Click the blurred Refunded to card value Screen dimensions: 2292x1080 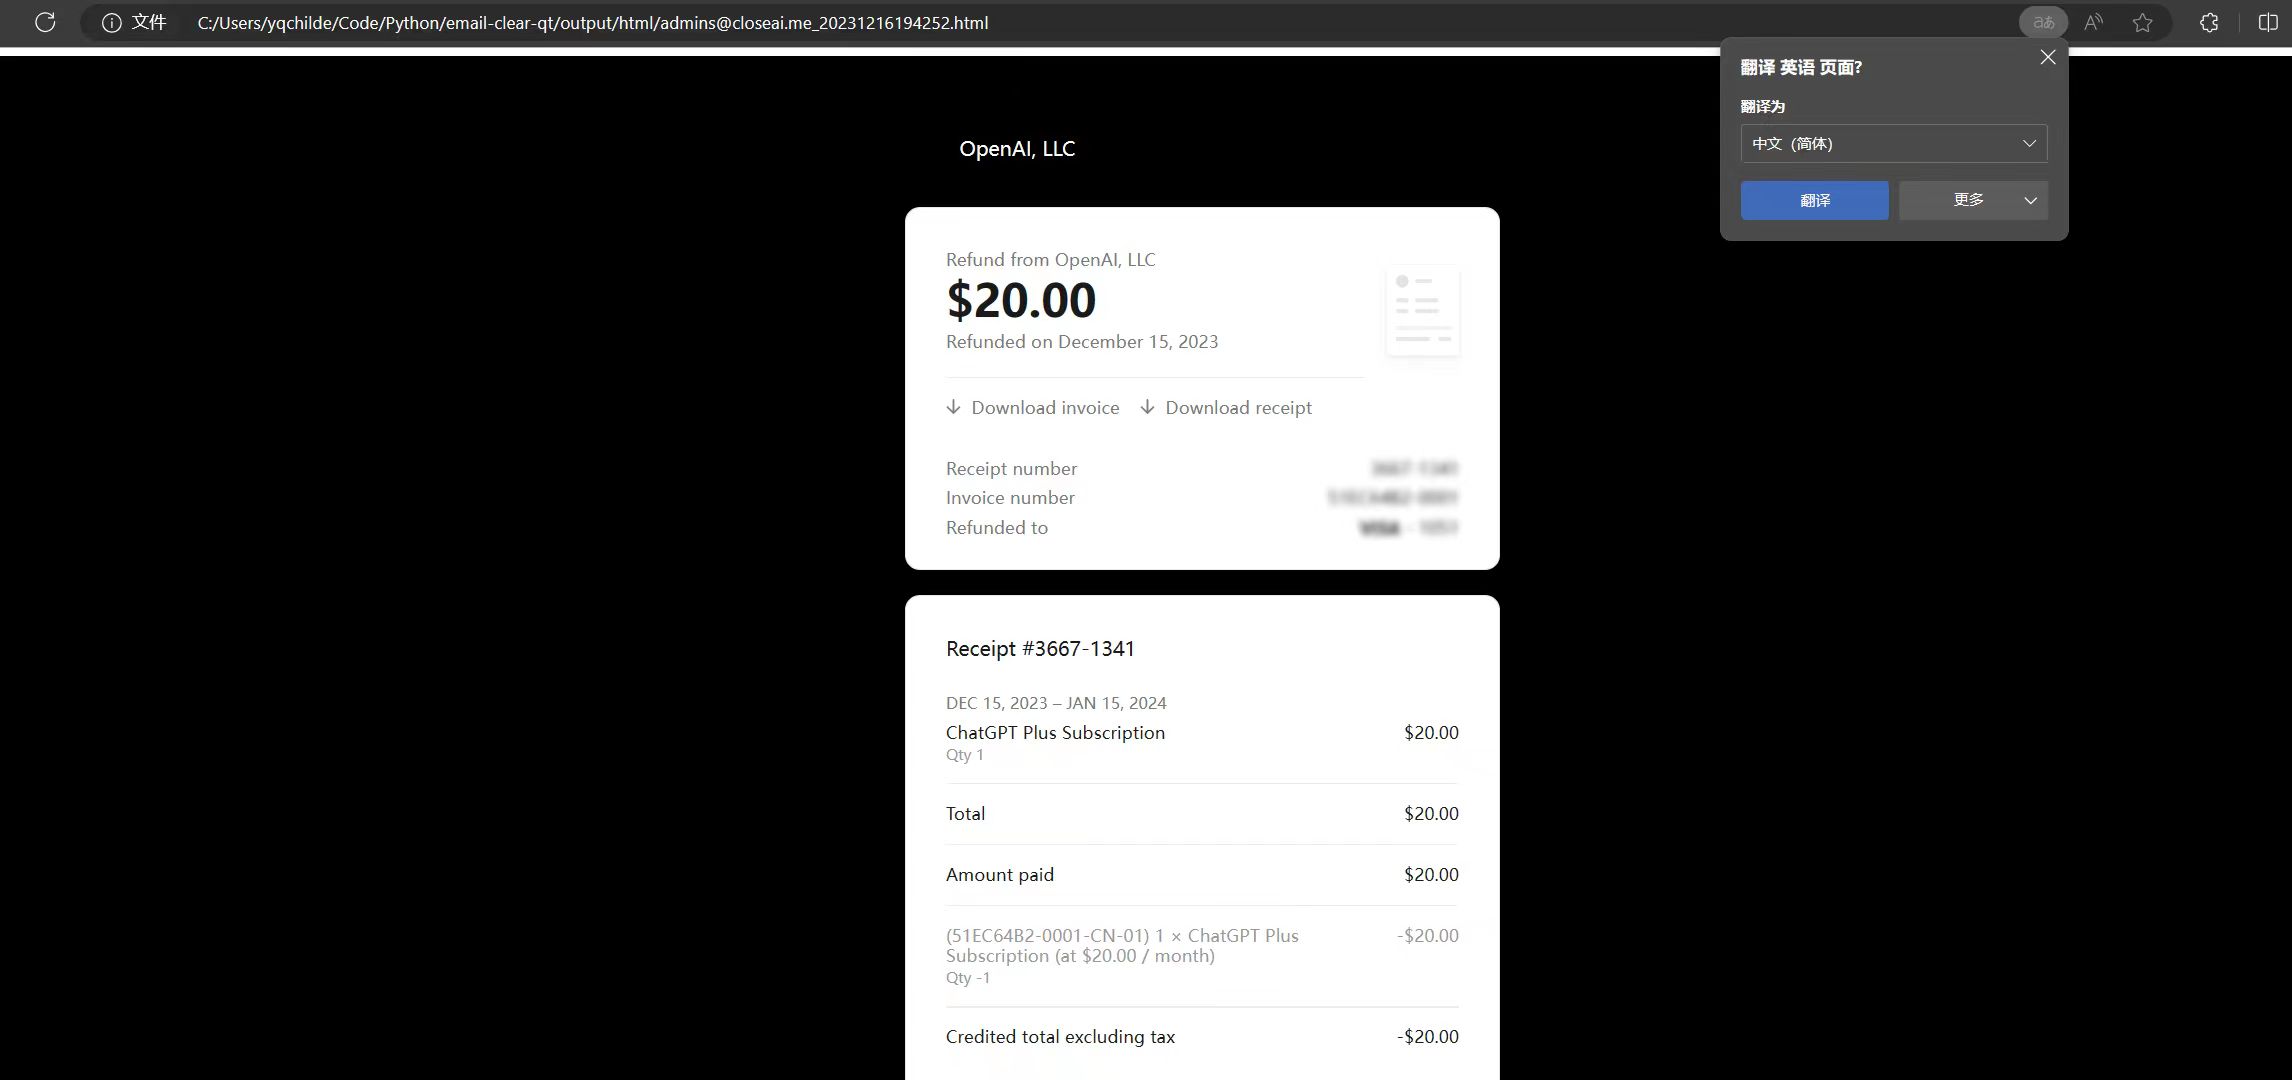1408,528
